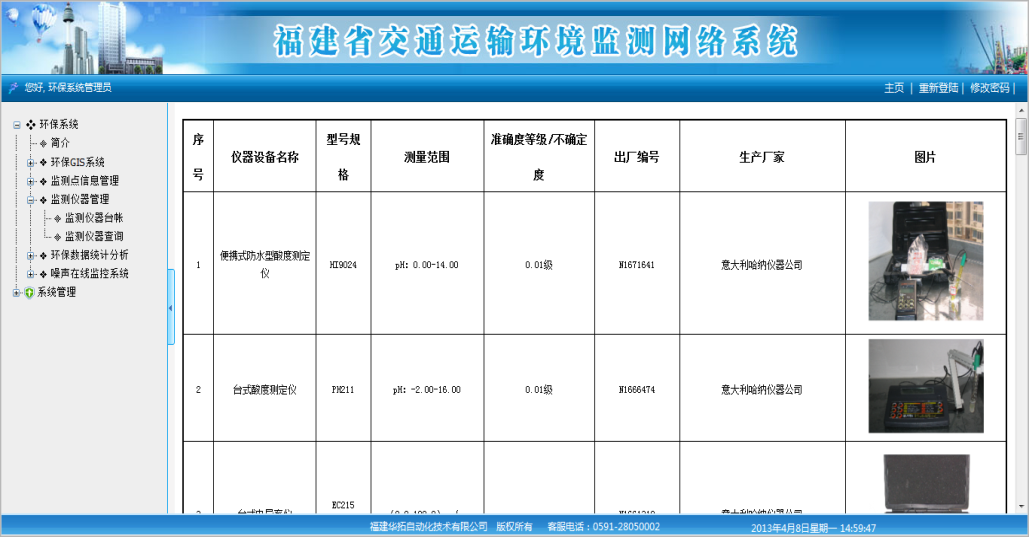The width and height of the screenshot is (1029, 537).
Task: Click 意大利哈纳仪器公司 in row 2
Action: coord(762,390)
